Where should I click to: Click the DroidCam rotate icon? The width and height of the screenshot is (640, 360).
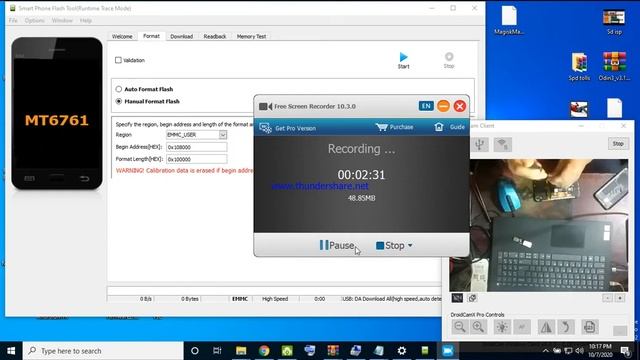click(x=566, y=327)
